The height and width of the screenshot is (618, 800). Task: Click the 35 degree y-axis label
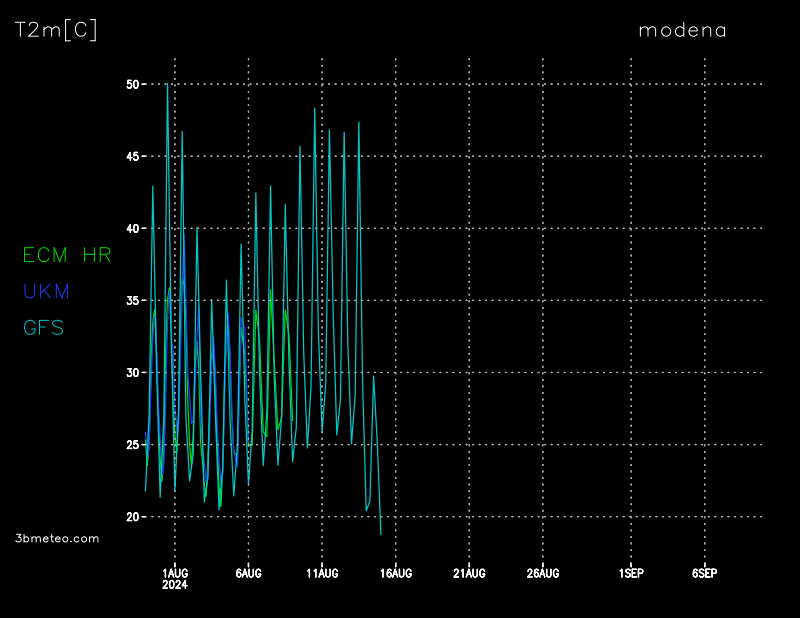(x=132, y=300)
